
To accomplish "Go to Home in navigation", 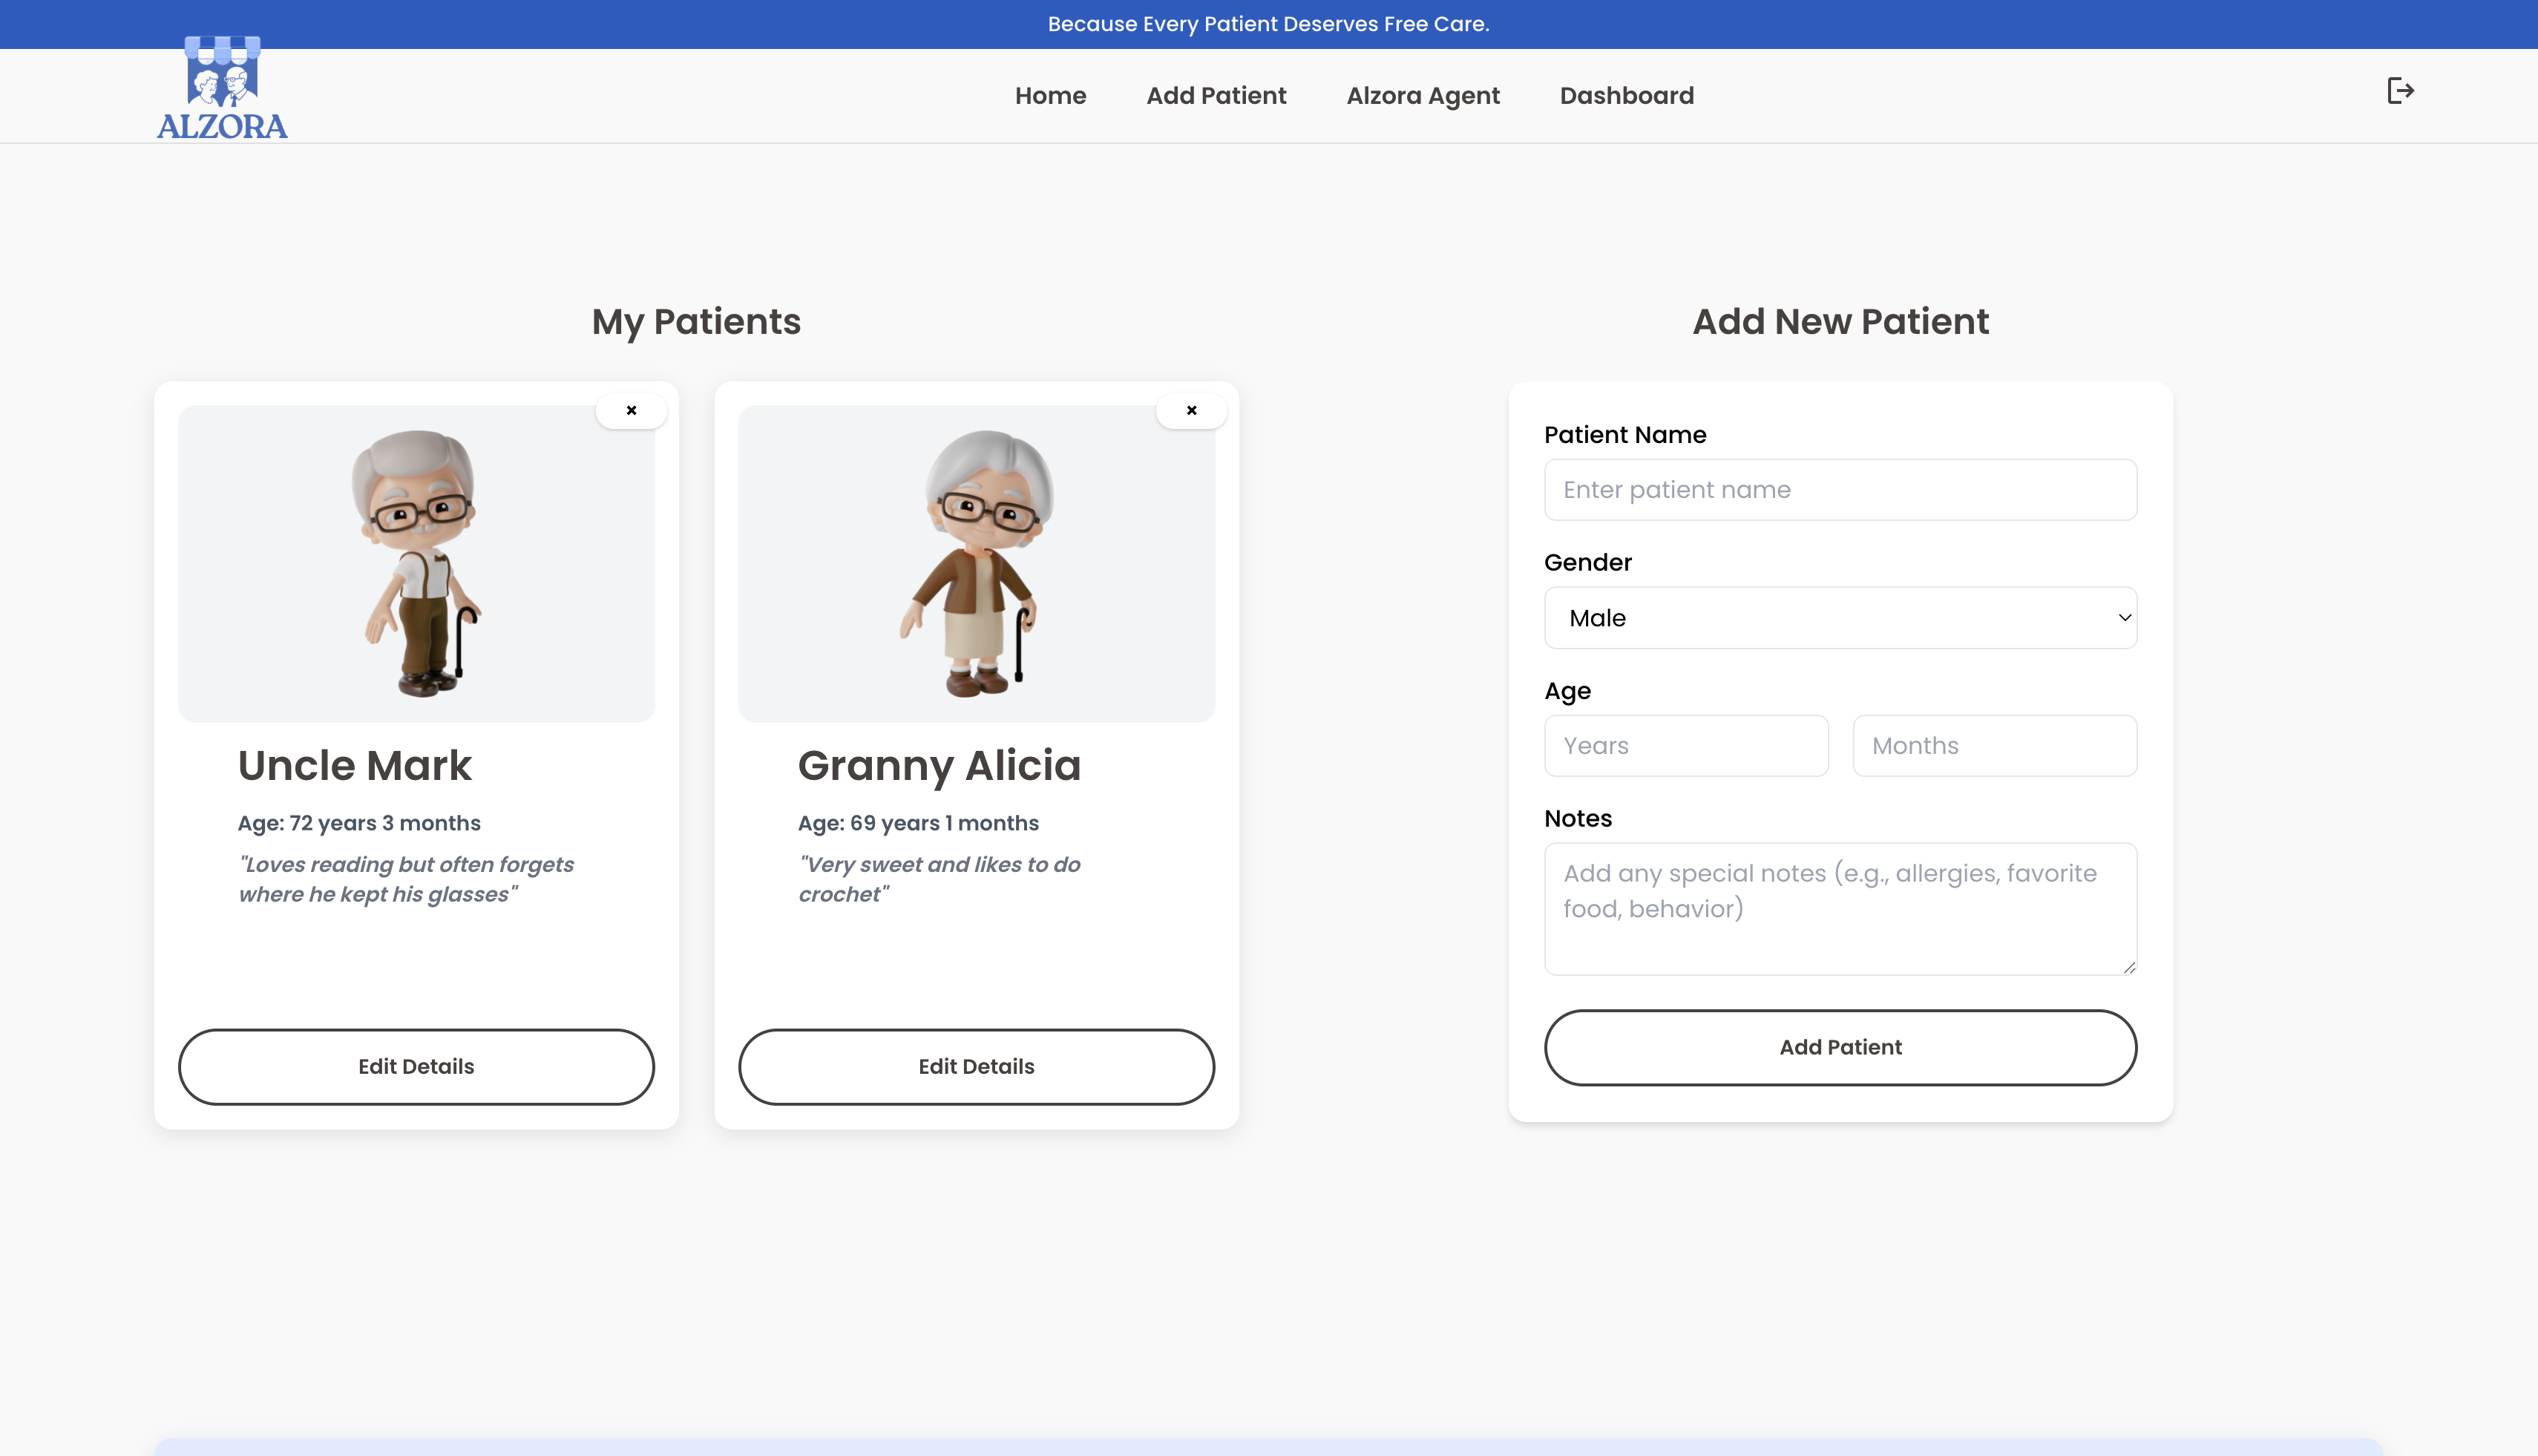I will click(1050, 96).
